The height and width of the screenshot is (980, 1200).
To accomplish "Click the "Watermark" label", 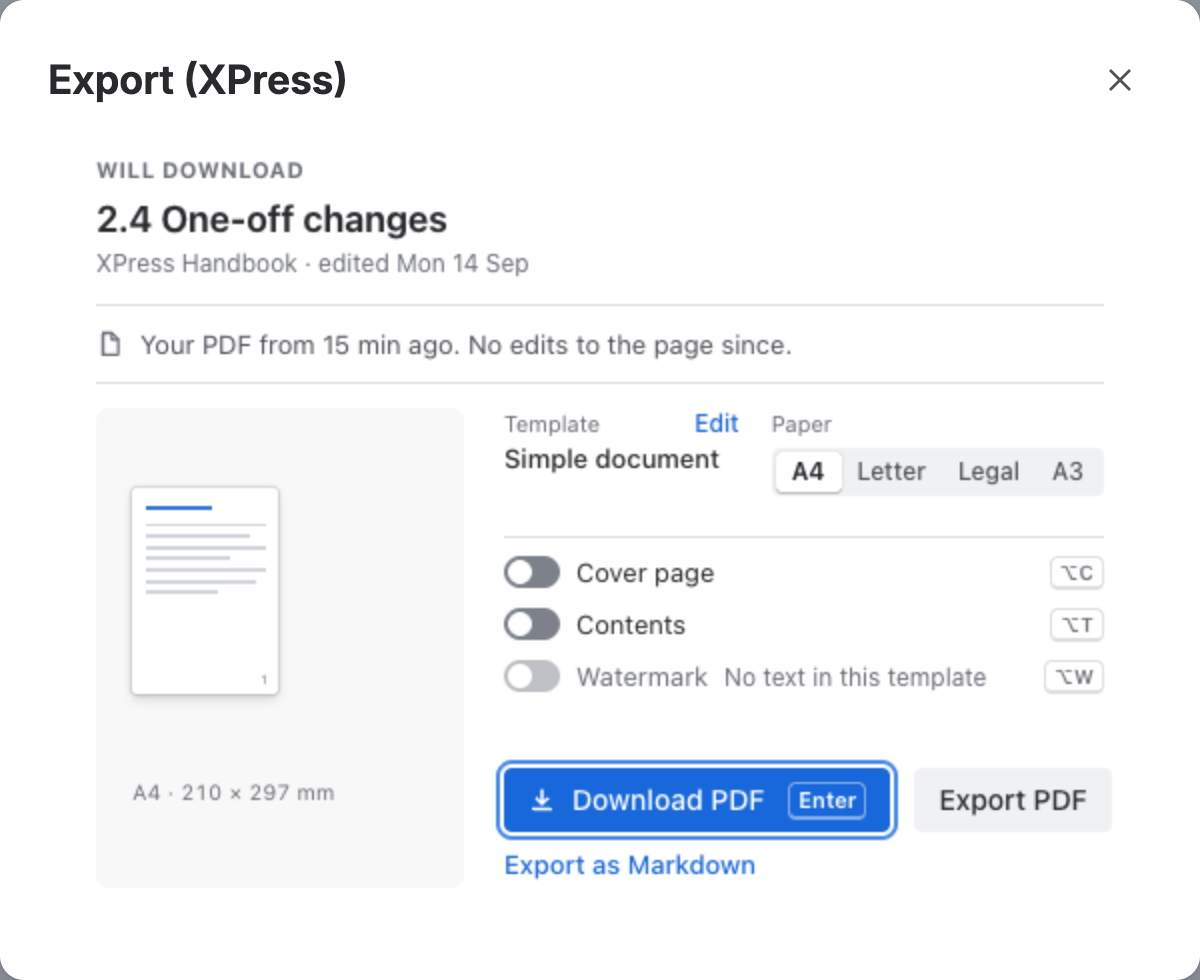I will click(x=642, y=677).
